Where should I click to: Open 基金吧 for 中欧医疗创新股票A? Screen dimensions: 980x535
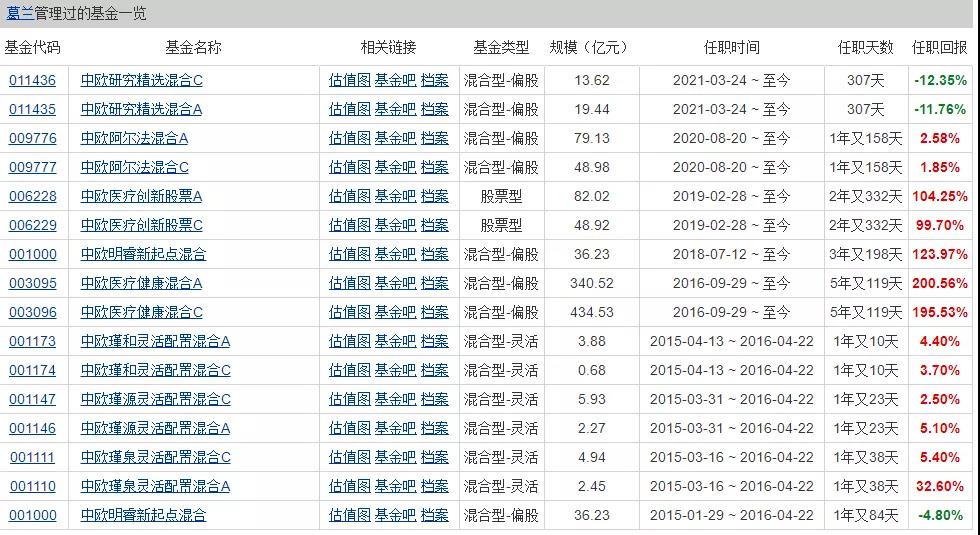click(x=396, y=196)
